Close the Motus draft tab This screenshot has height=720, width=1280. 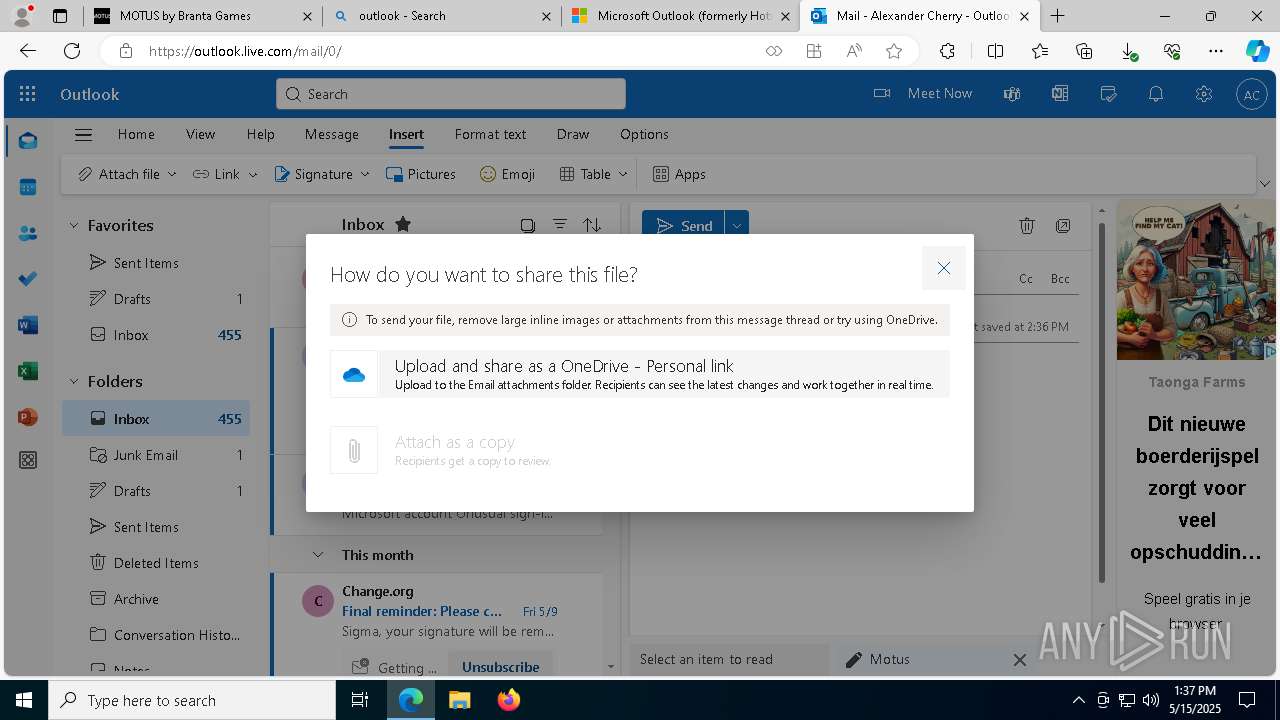pos(1019,660)
